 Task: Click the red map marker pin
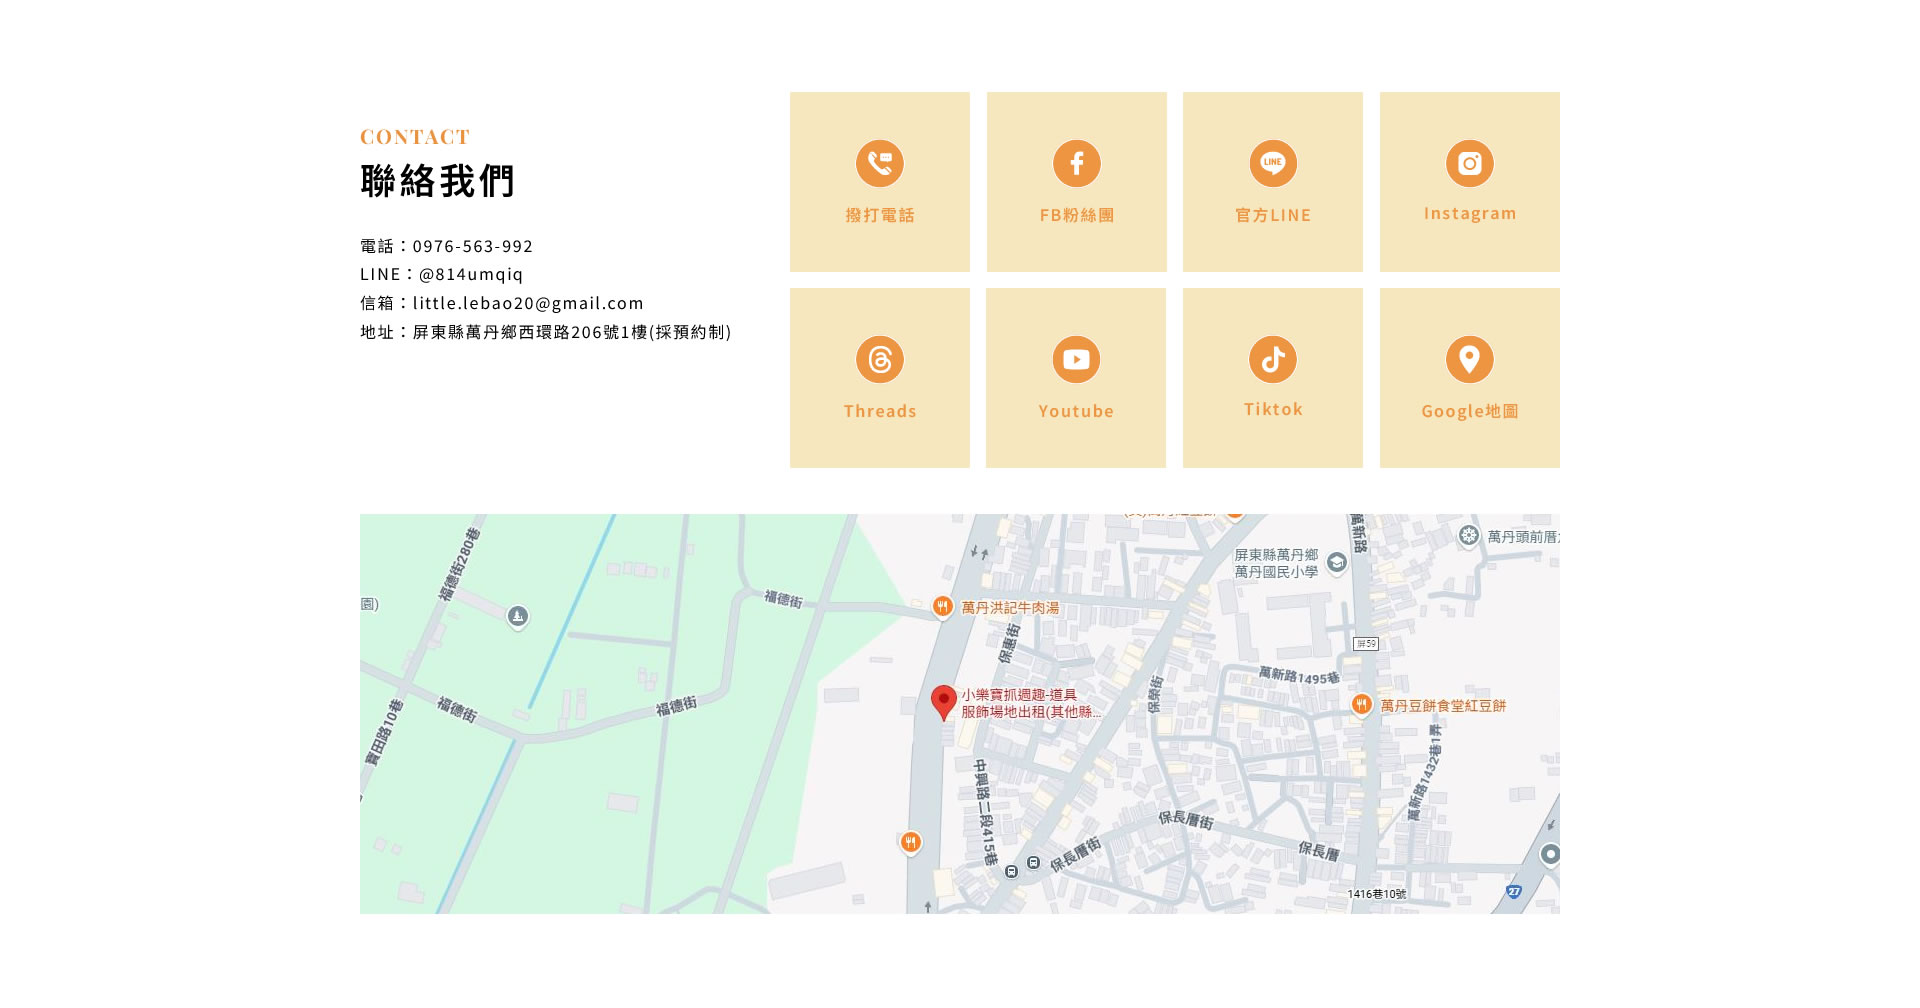[943, 702]
